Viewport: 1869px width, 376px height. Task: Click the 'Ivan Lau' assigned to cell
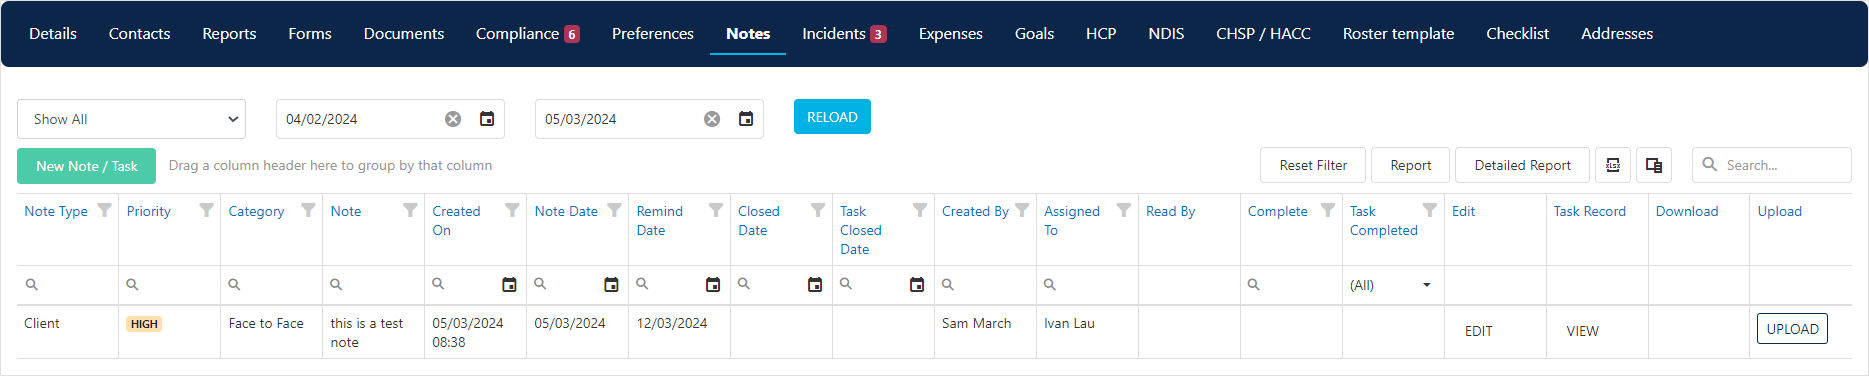click(x=1087, y=332)
